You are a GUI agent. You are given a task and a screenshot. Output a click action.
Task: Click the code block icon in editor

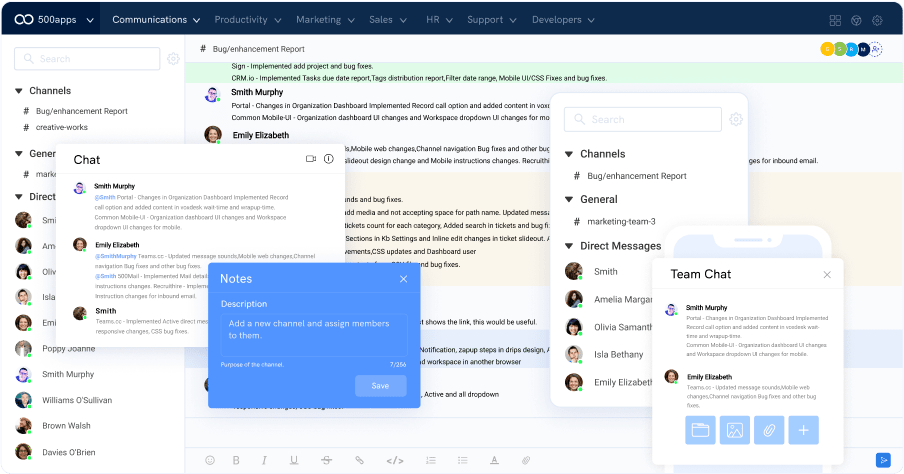click(395, 460)
